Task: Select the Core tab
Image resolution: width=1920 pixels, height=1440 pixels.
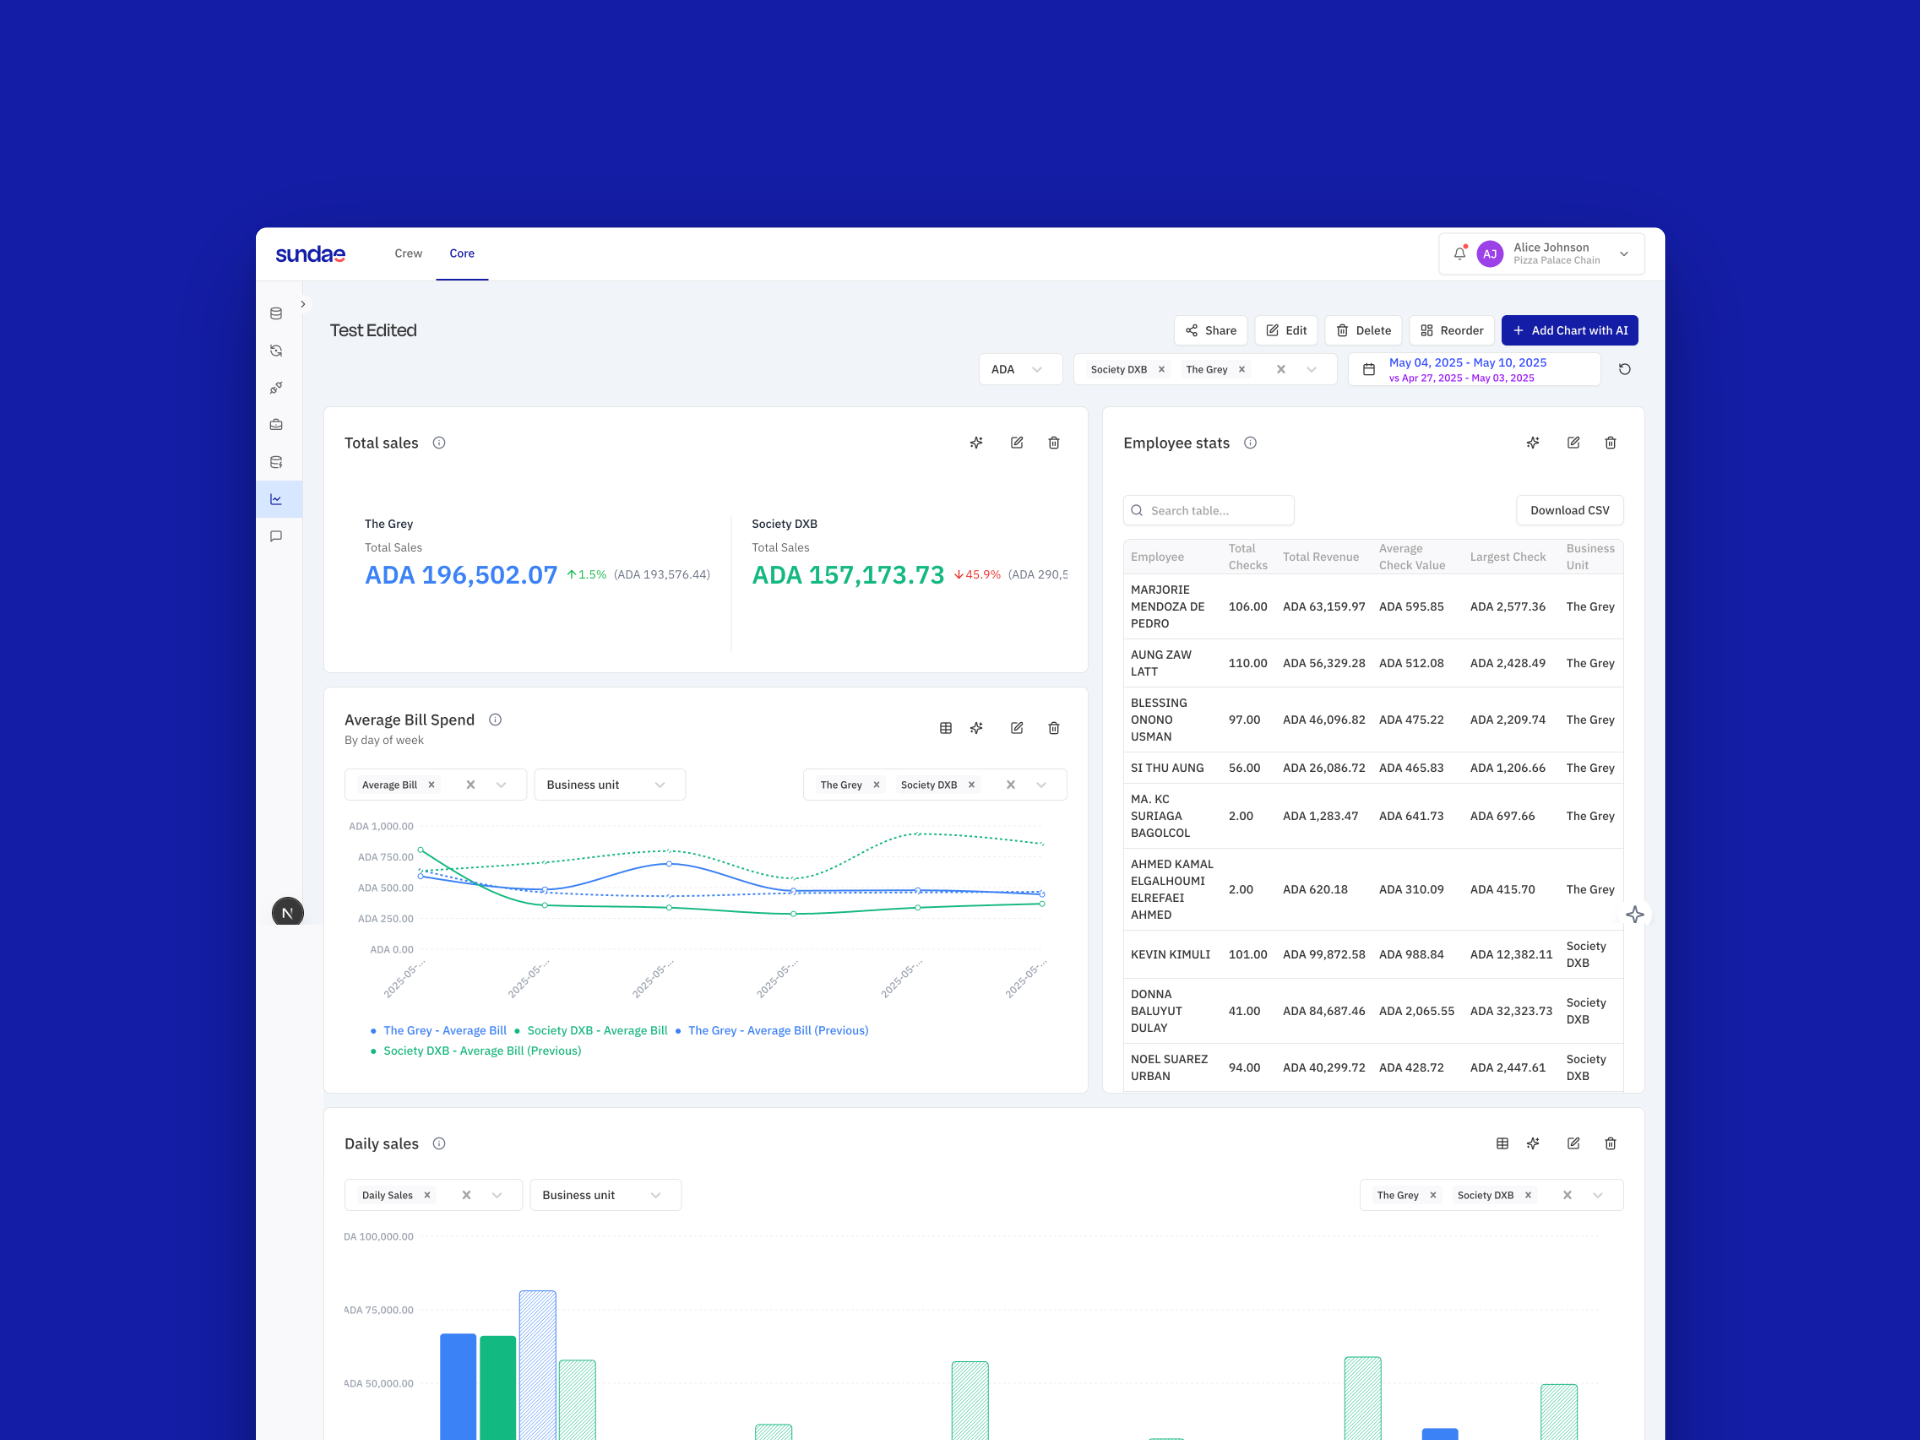Action: click(462, 253)
